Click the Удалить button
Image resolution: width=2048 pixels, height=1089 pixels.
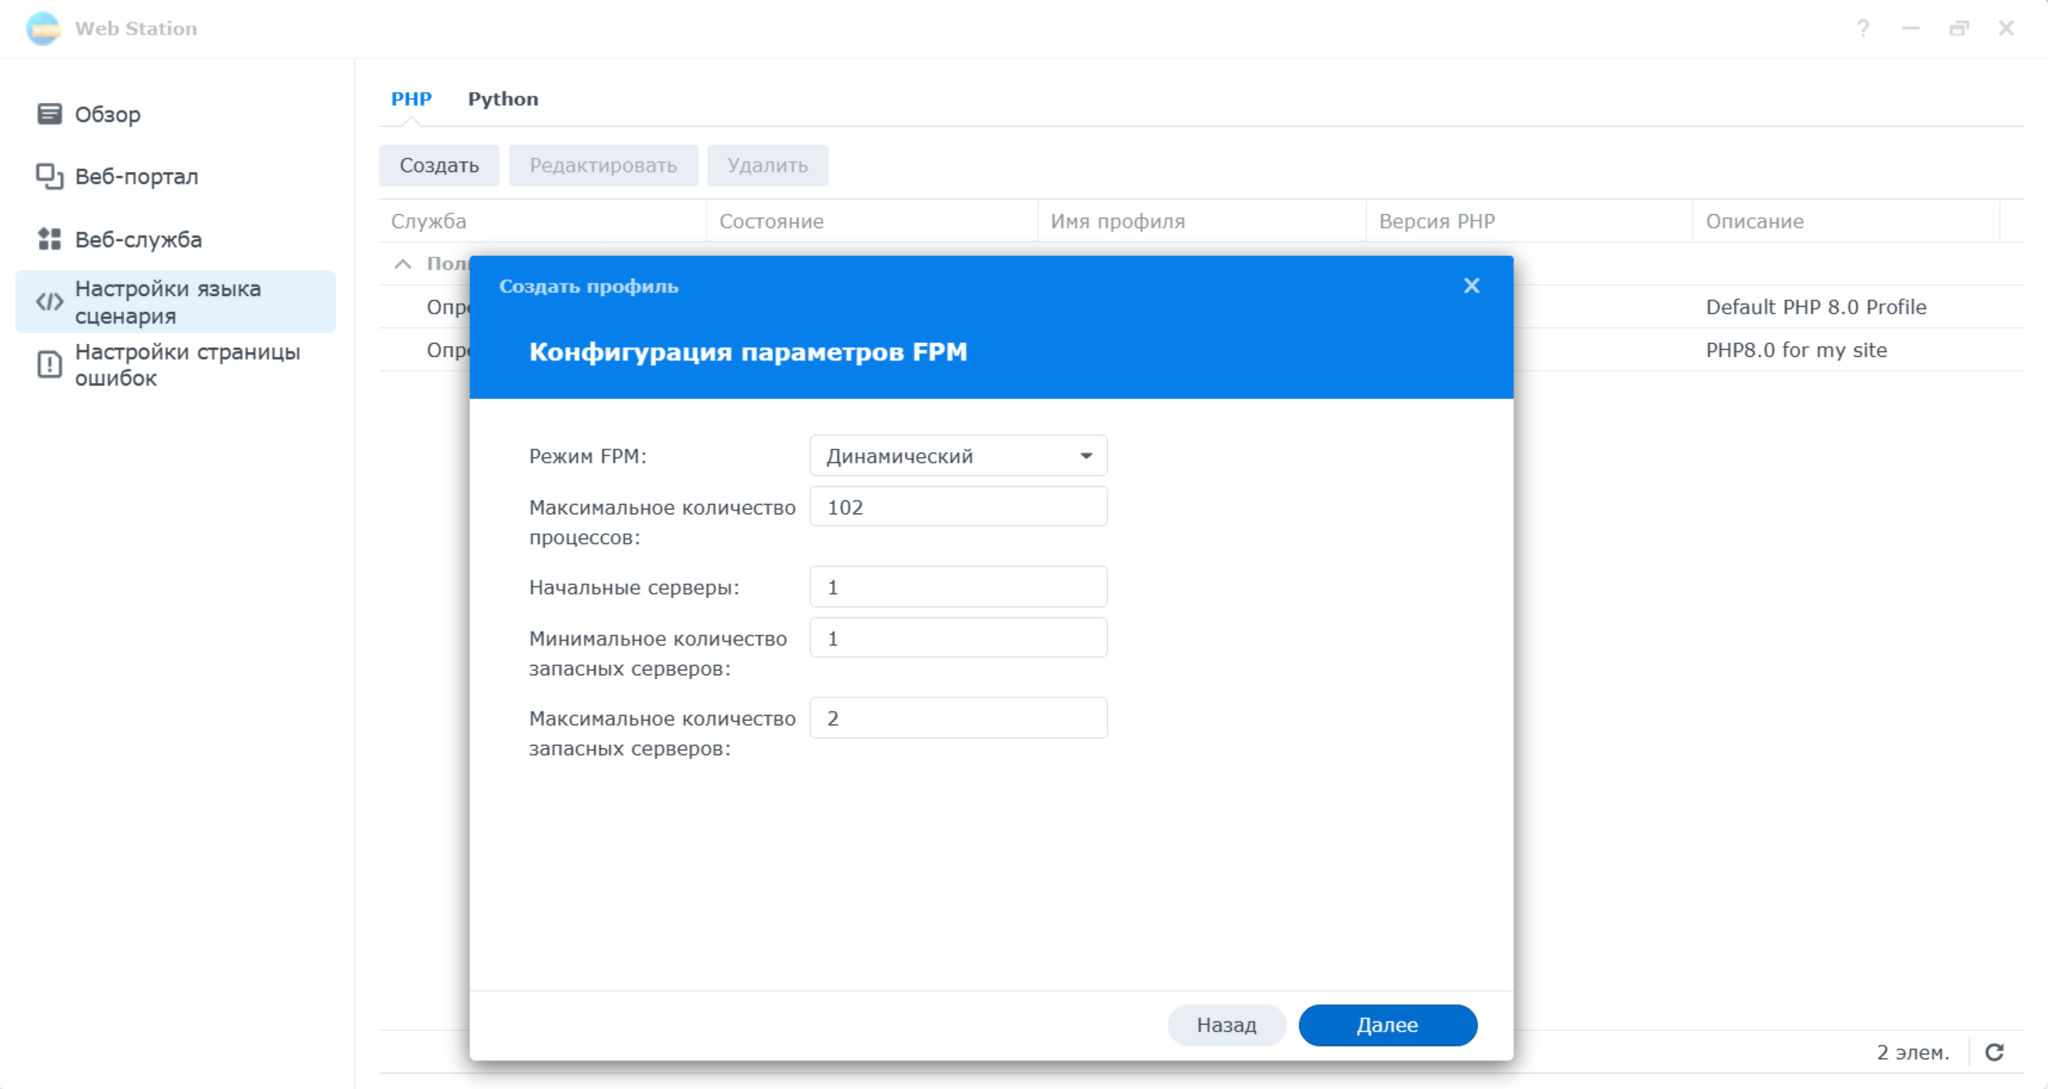[767, 165]
